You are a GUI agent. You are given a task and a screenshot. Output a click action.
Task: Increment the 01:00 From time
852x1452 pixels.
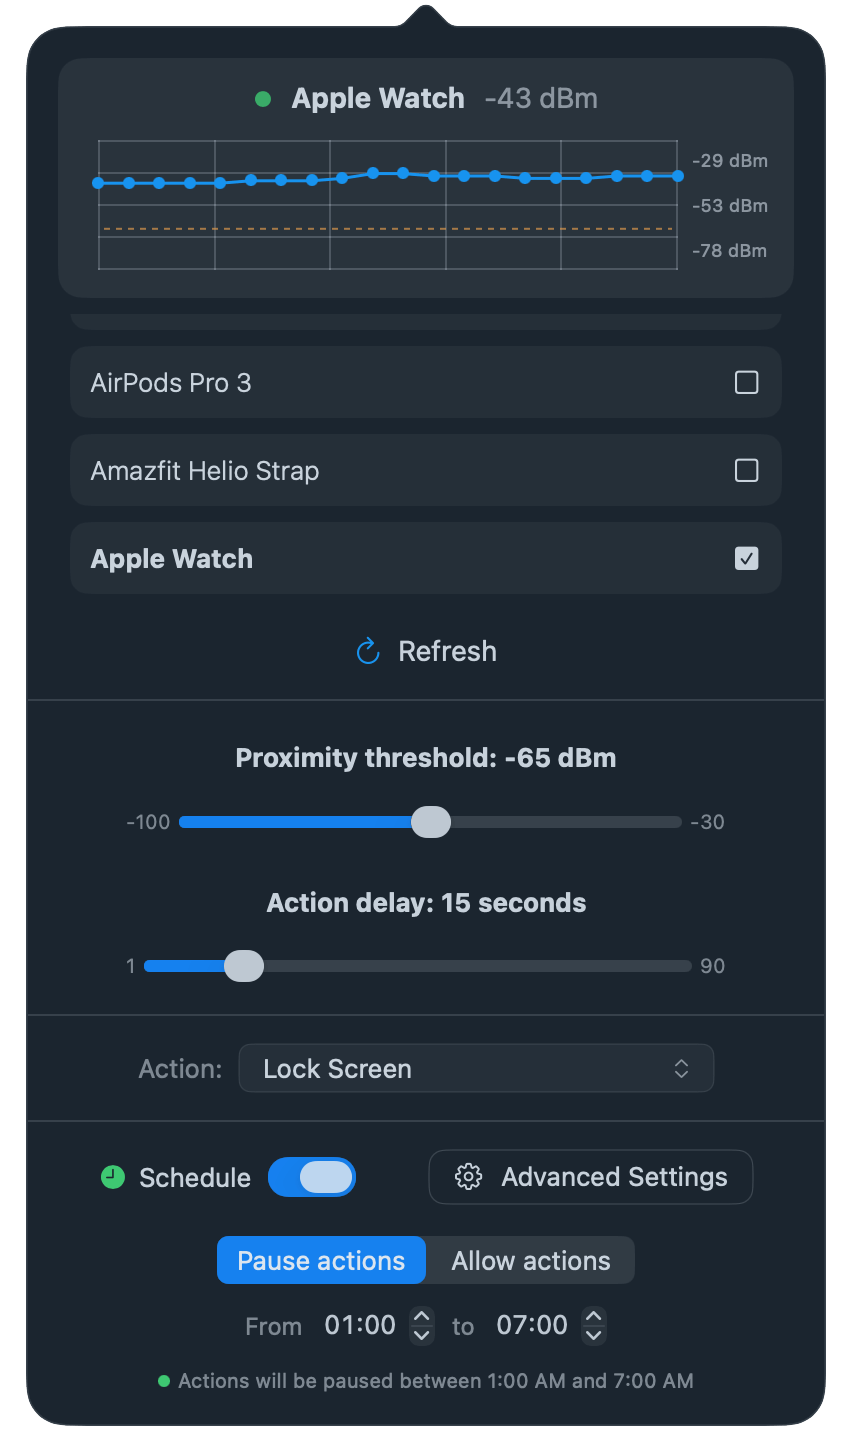[421, 1316]
